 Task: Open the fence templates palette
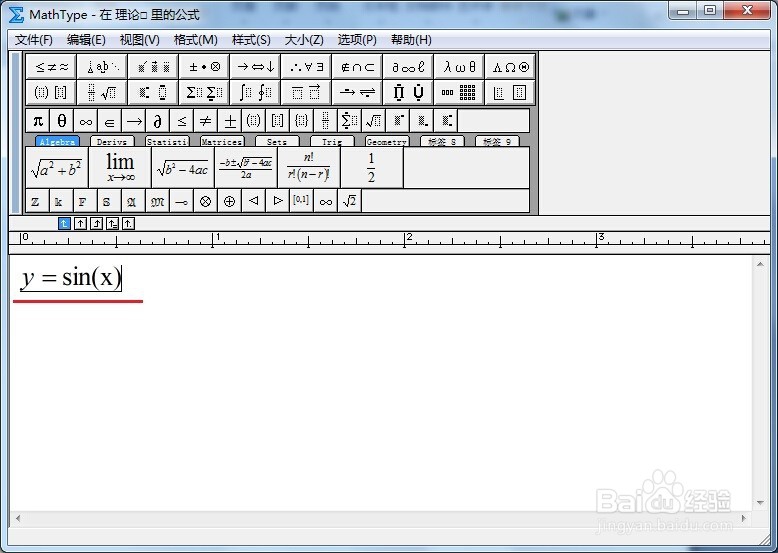(x=51, y=92)
